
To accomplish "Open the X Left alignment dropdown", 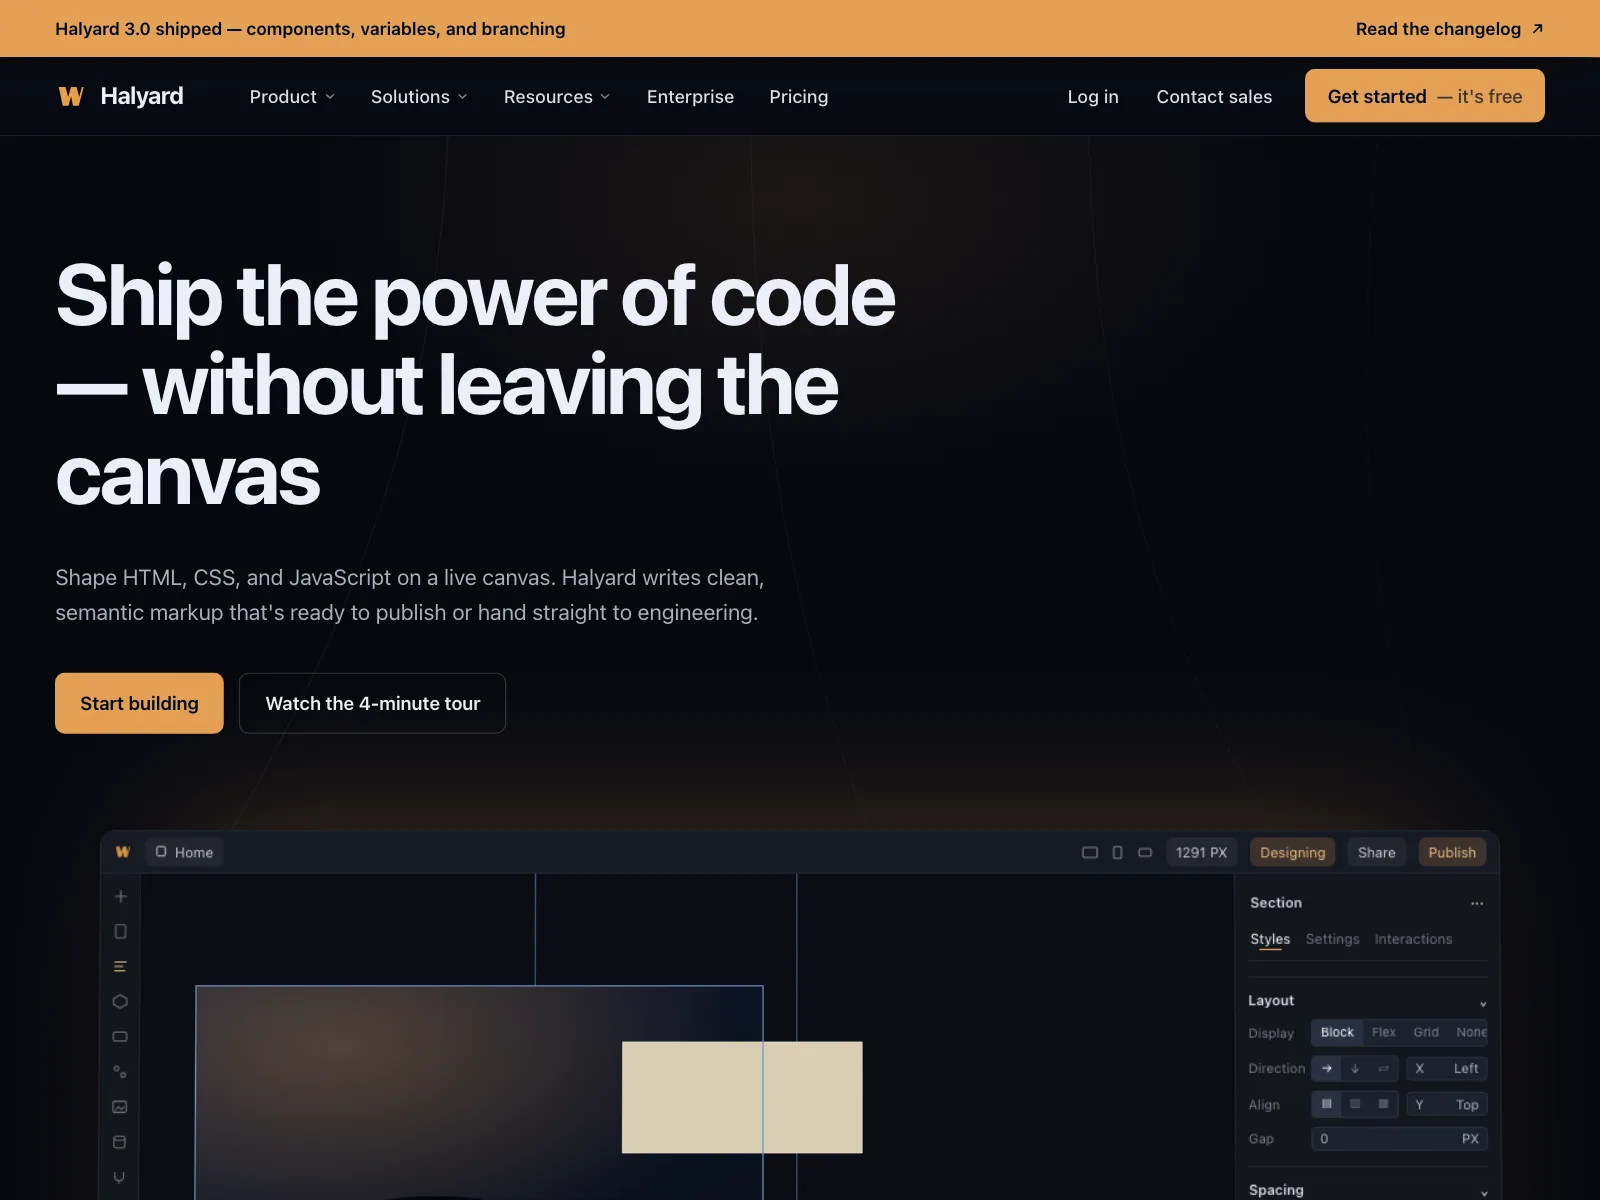I will 1447,1068.
